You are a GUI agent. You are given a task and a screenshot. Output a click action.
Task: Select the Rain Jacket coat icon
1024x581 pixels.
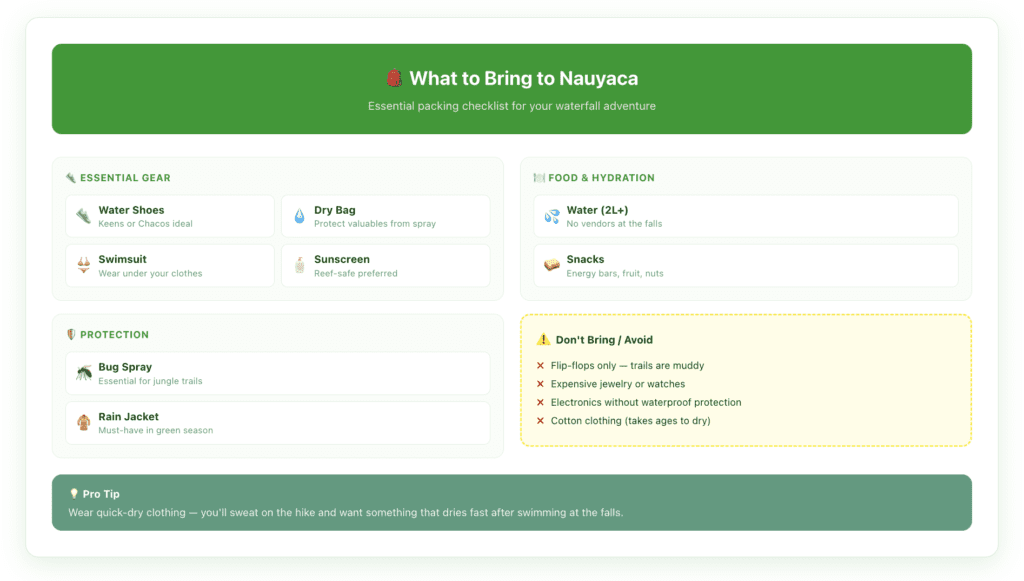coord(84,423)
